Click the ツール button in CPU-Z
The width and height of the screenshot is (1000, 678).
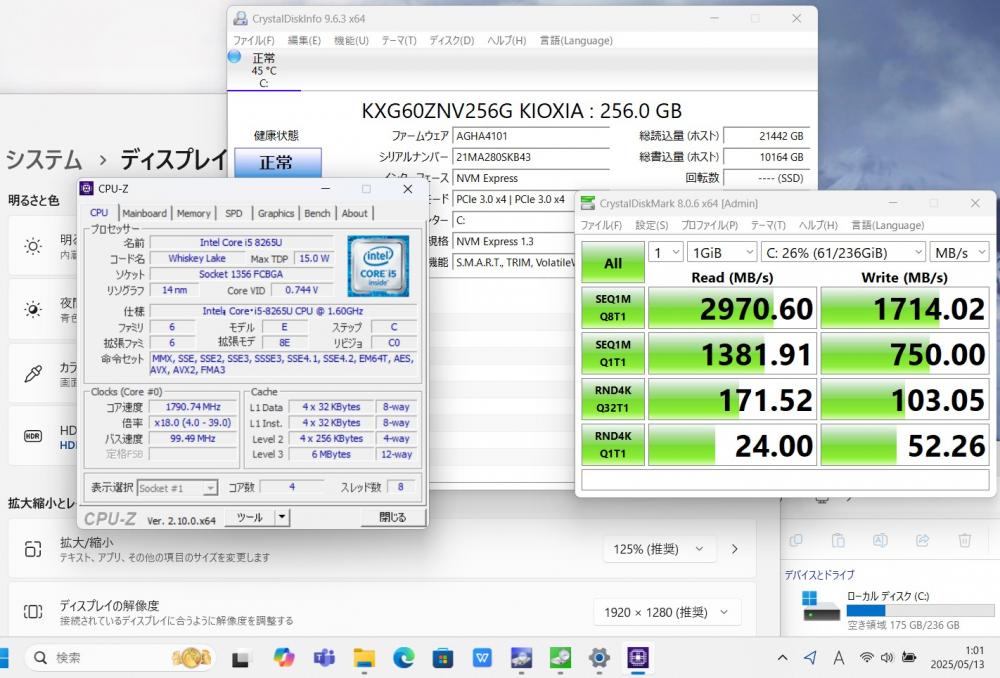(249, 517)
